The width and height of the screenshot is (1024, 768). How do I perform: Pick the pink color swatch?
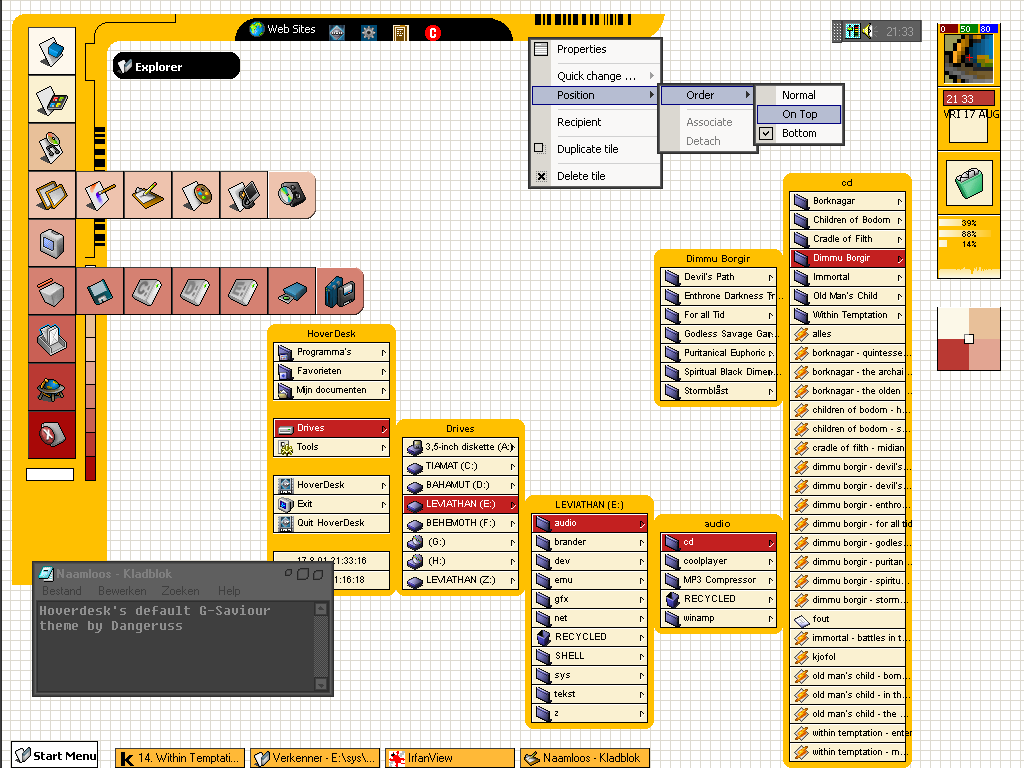click(x=985, y=355)
